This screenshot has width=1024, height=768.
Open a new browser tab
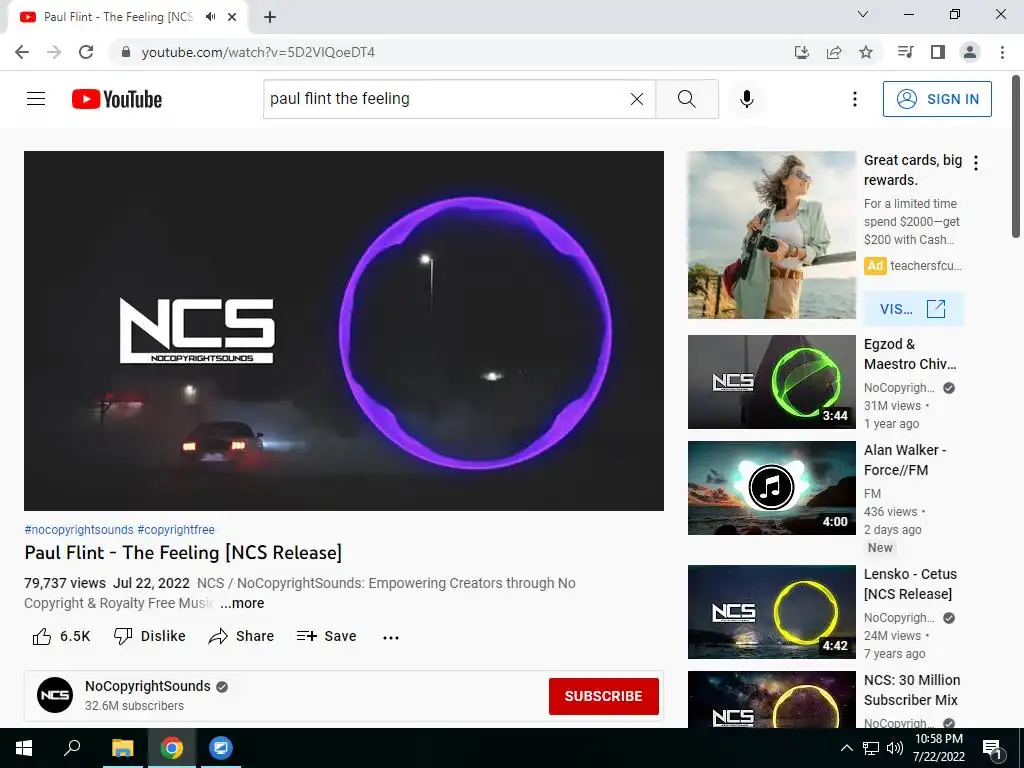coord(270,17)
